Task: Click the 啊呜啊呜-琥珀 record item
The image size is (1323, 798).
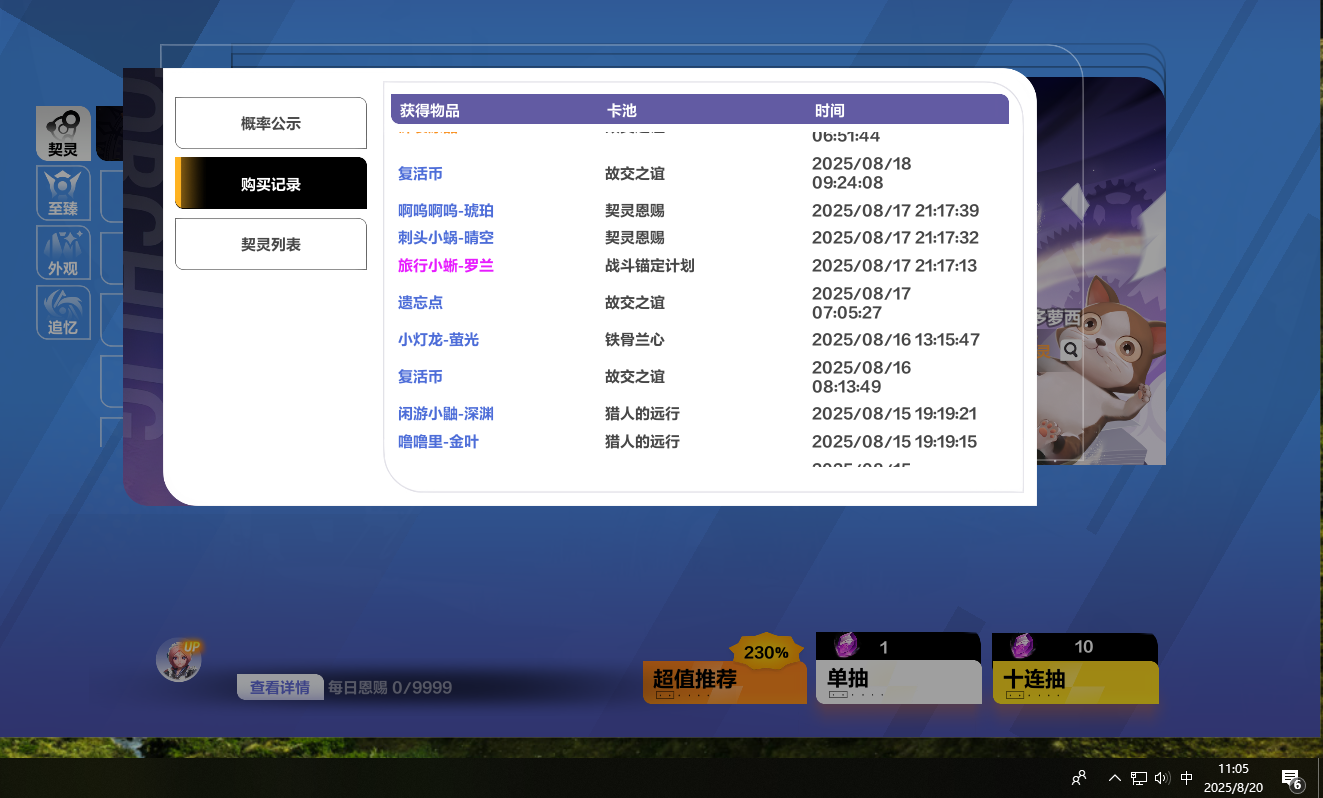Action: click(x=446, y=210)
